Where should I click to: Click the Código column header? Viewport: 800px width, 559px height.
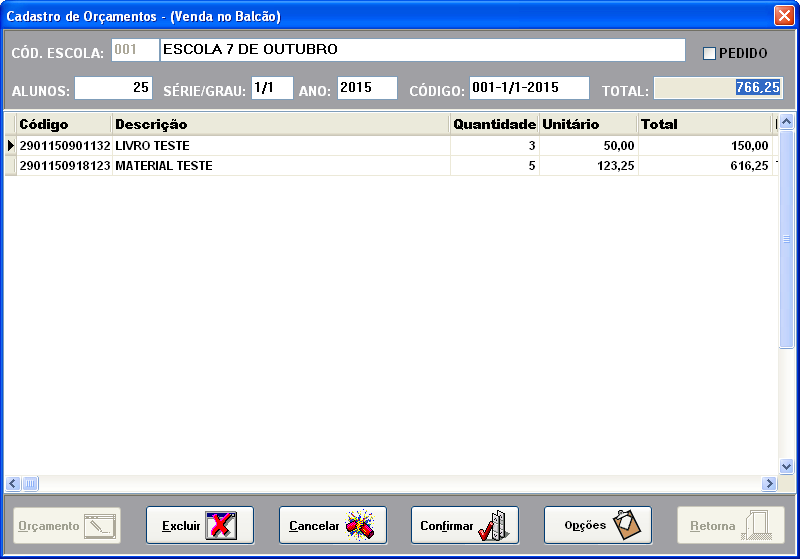[64, 124]
